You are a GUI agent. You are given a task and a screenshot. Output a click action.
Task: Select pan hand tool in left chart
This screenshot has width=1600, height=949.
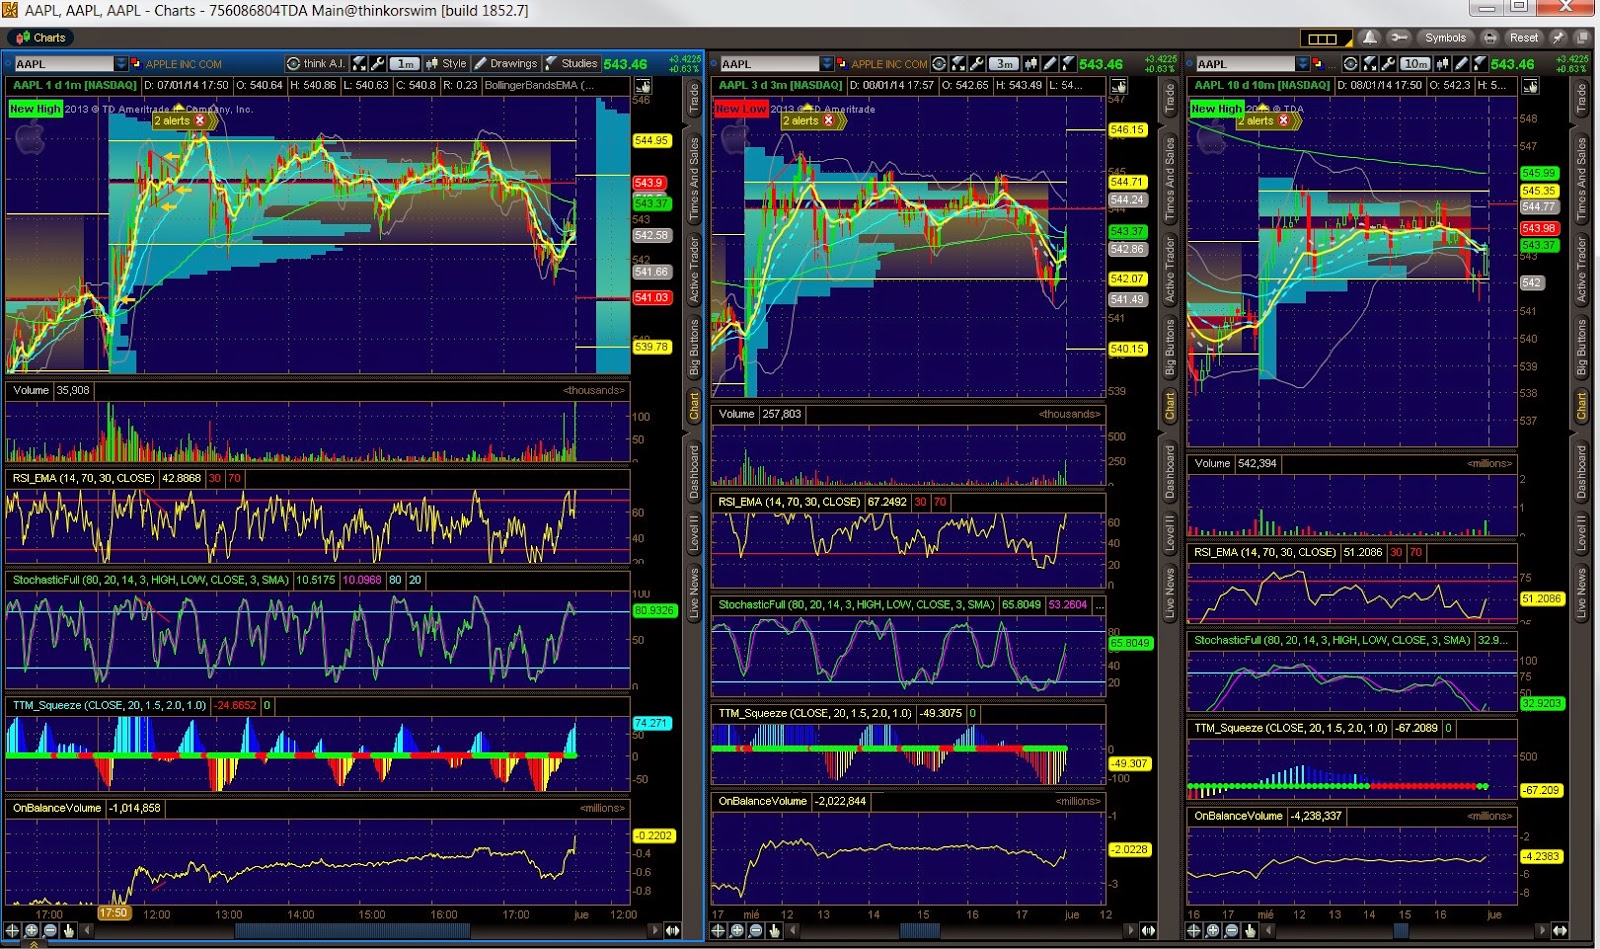69,930
